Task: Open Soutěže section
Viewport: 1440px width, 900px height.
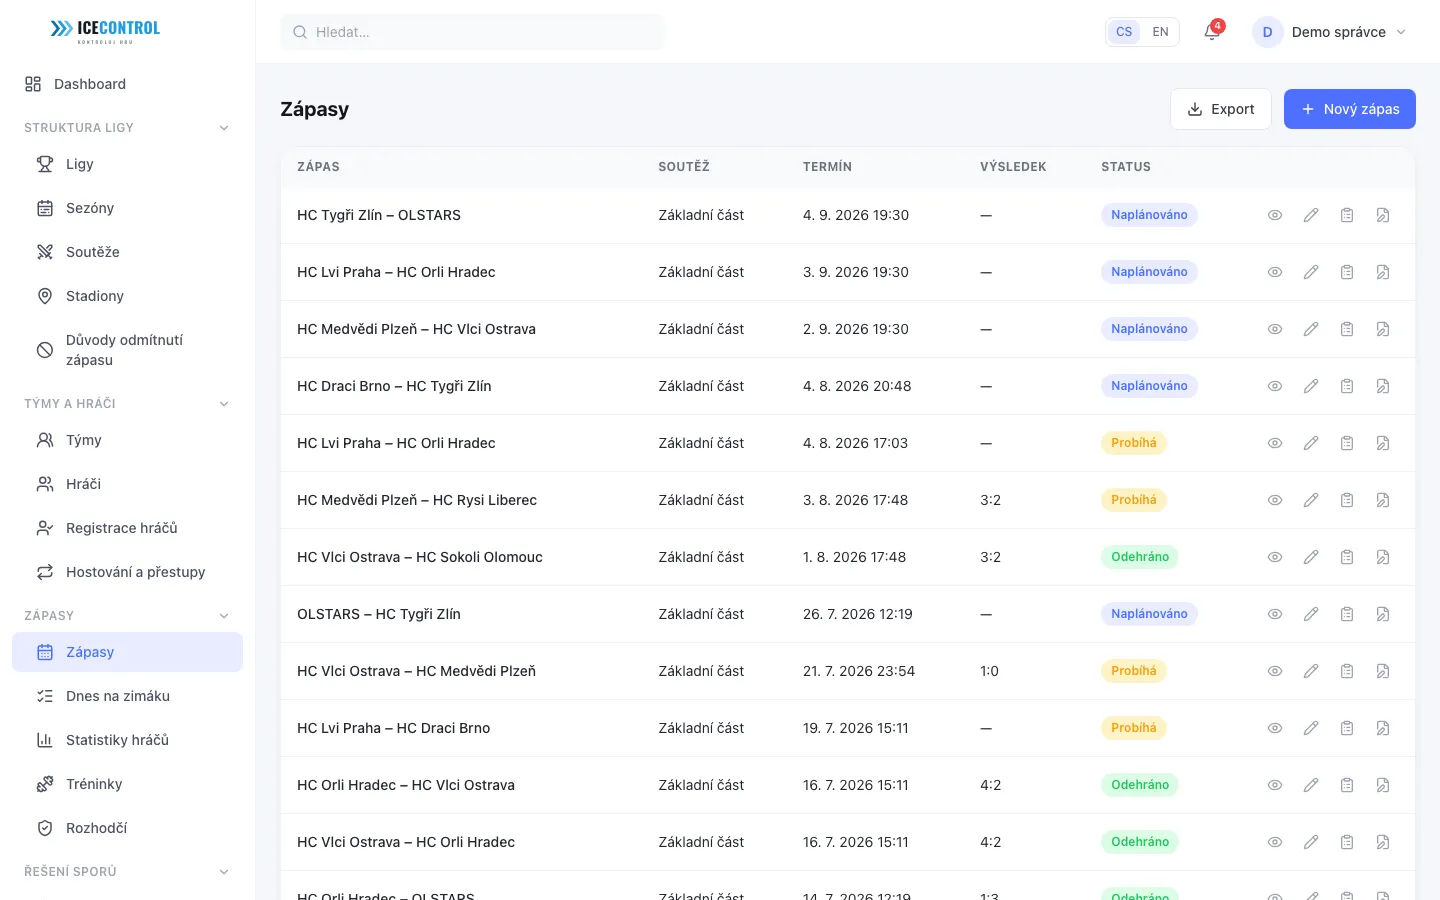Action: coord(127,252)
